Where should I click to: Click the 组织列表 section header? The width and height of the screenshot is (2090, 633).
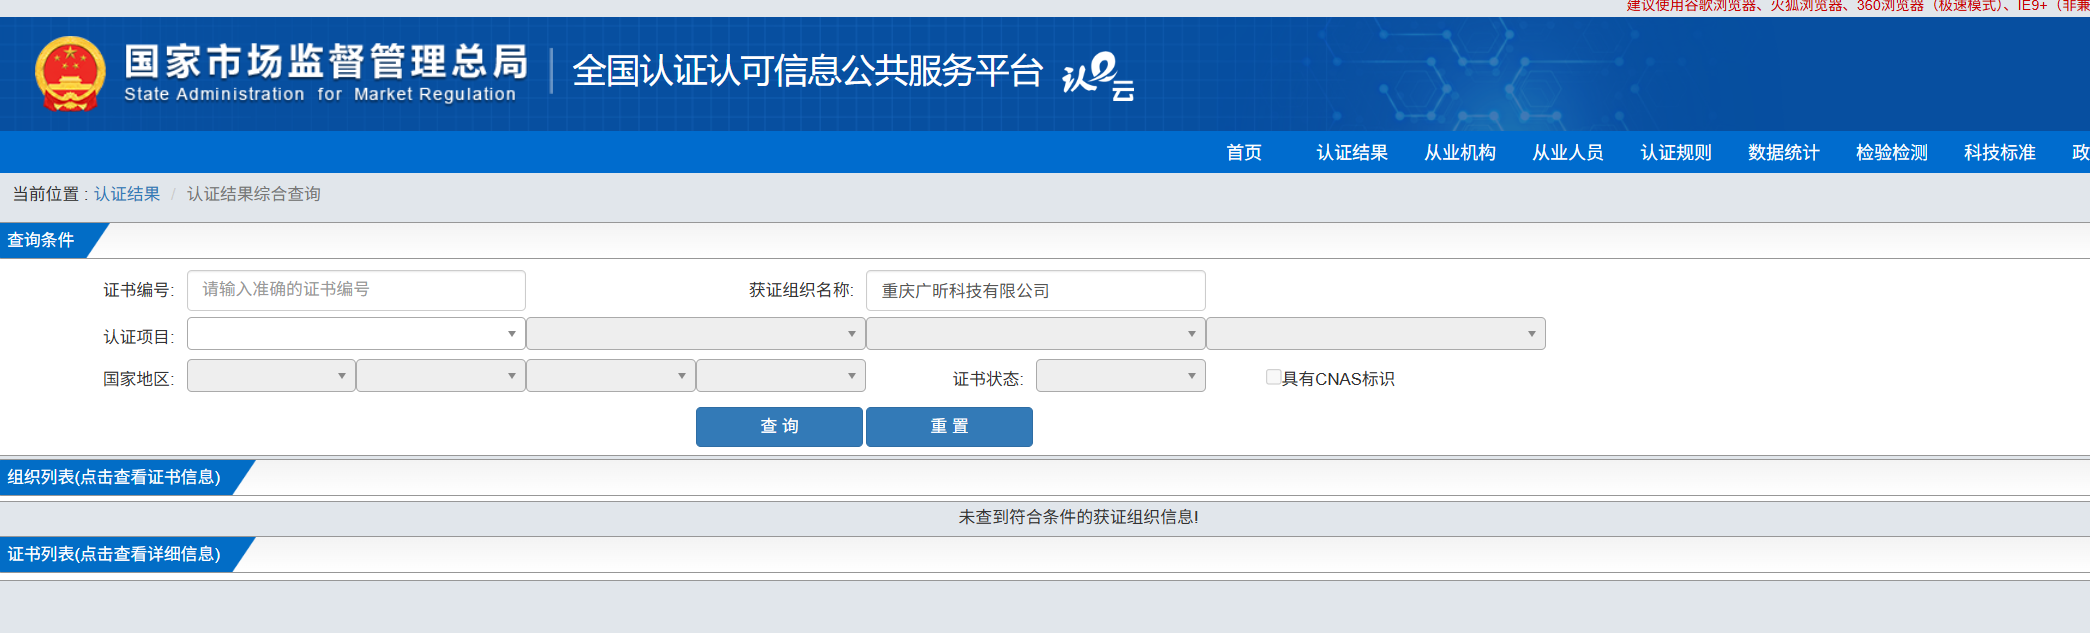tap(114, 477)
